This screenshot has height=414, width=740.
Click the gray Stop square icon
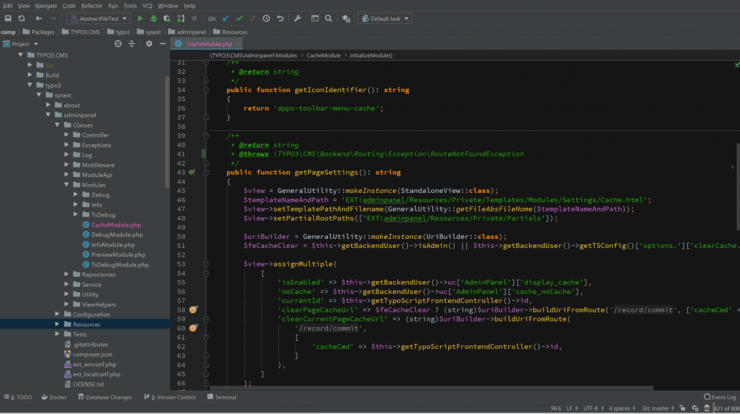pos(194,18)
